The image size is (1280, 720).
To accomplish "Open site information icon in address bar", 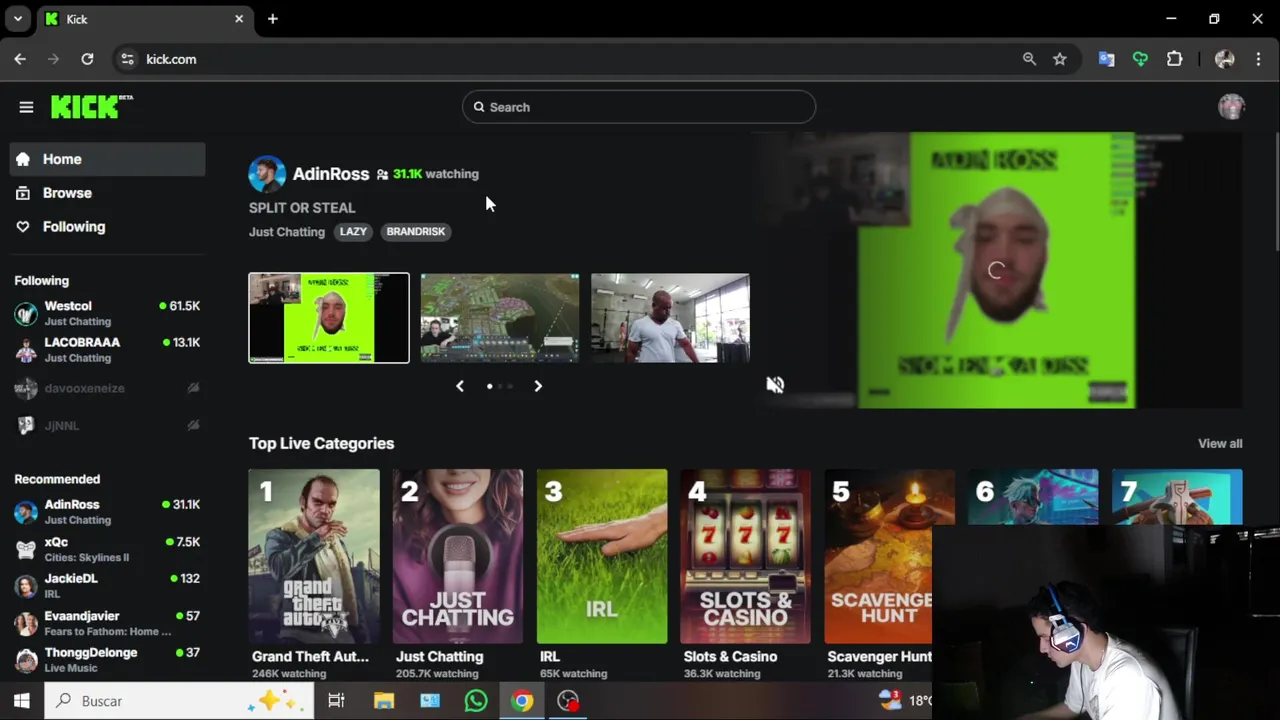I will pyautogui.click(x=127, y=59).
